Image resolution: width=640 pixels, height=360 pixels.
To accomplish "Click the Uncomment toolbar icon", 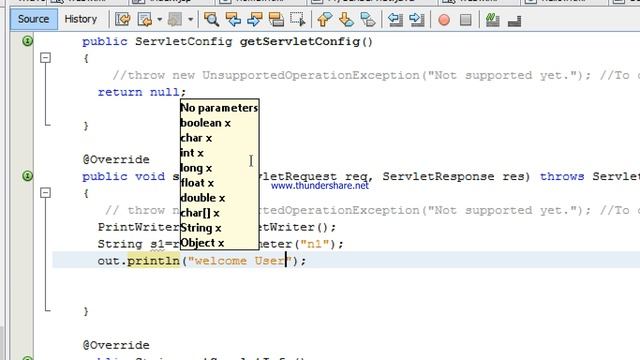I will point(514,20).
